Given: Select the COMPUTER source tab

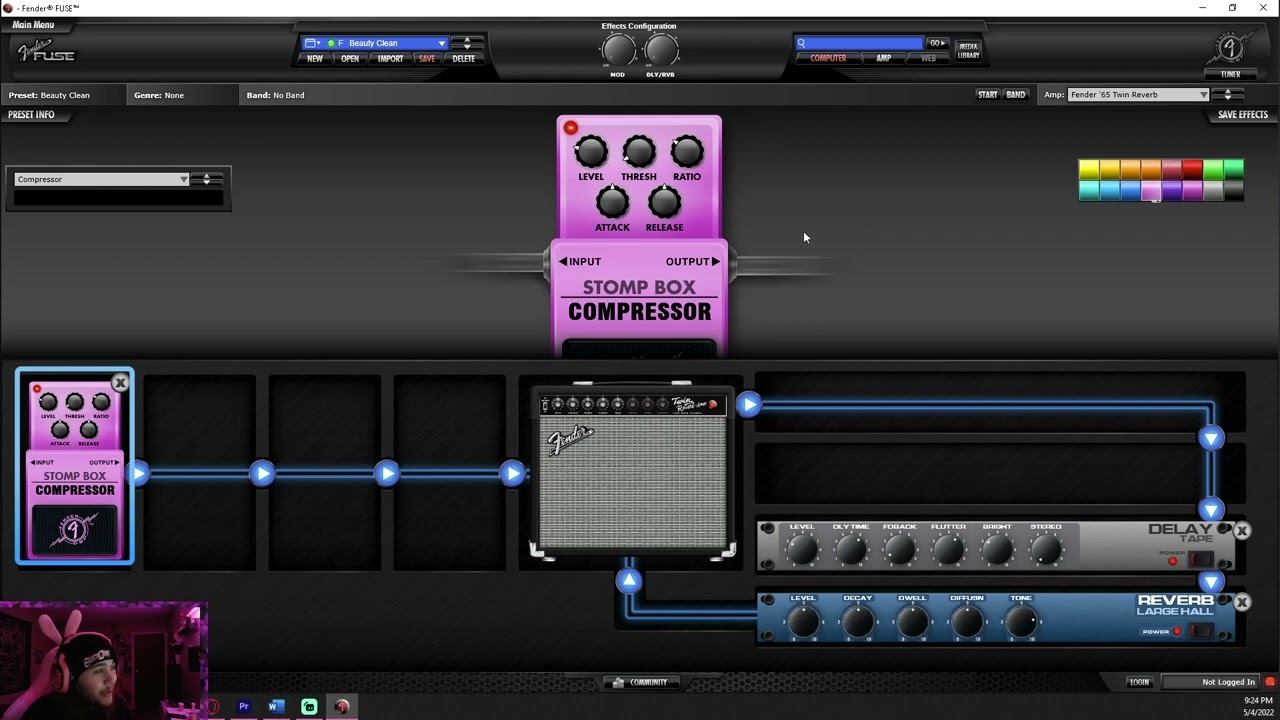Looking at the screenshot, I should click(828, 58).
